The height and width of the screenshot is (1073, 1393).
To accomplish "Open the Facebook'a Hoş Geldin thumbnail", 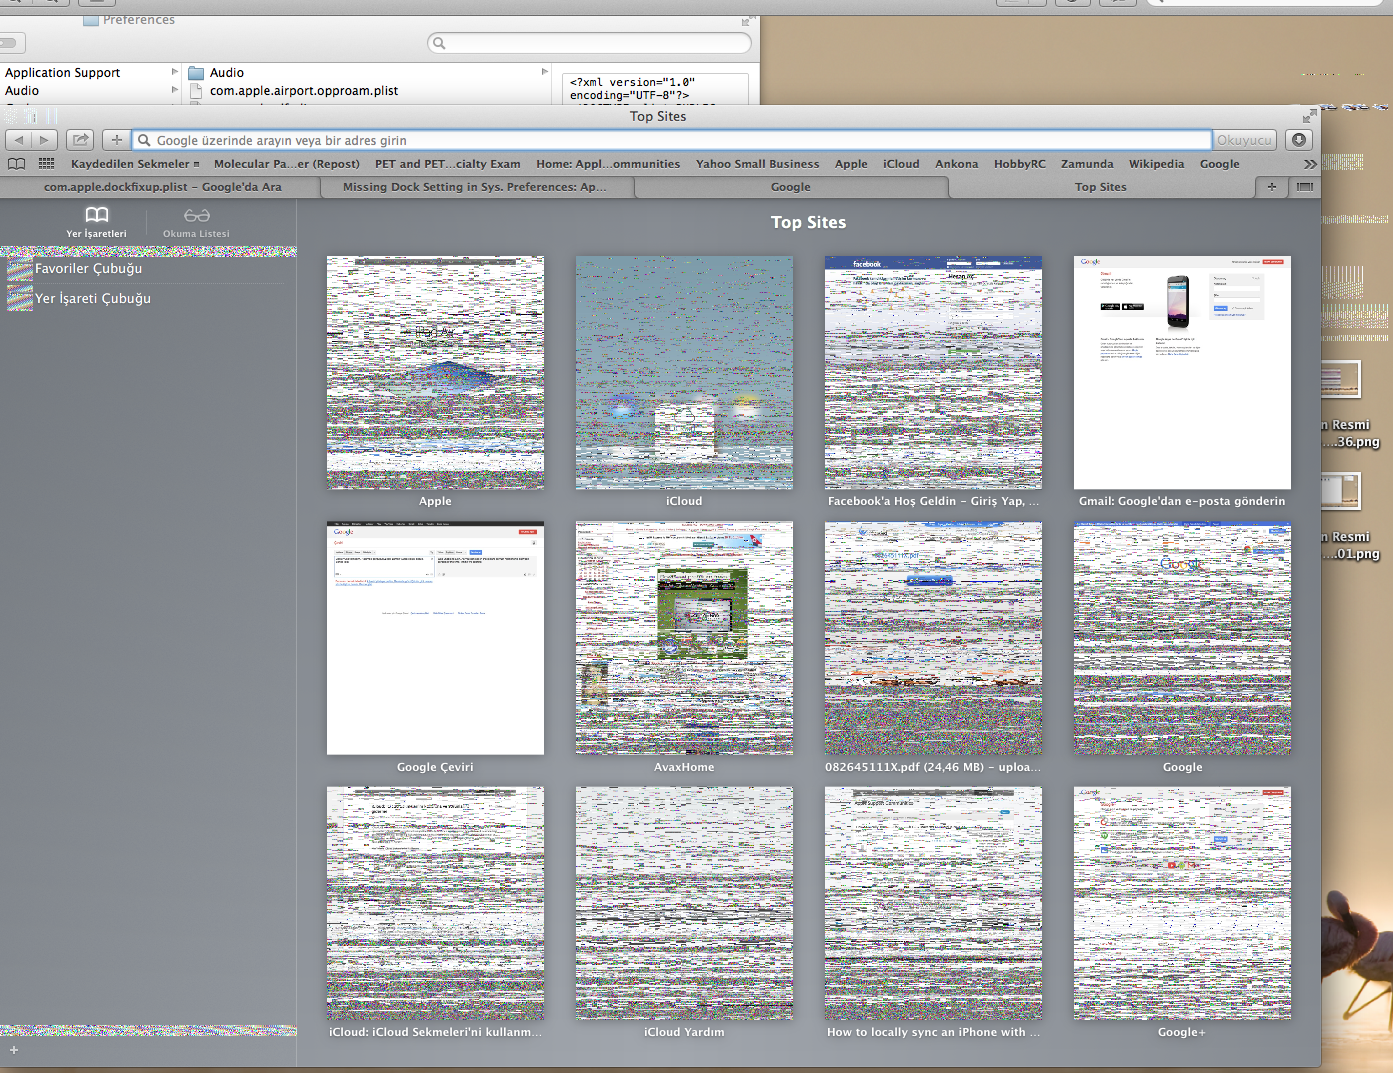I will pyautogui.click(x=933, y=373).
